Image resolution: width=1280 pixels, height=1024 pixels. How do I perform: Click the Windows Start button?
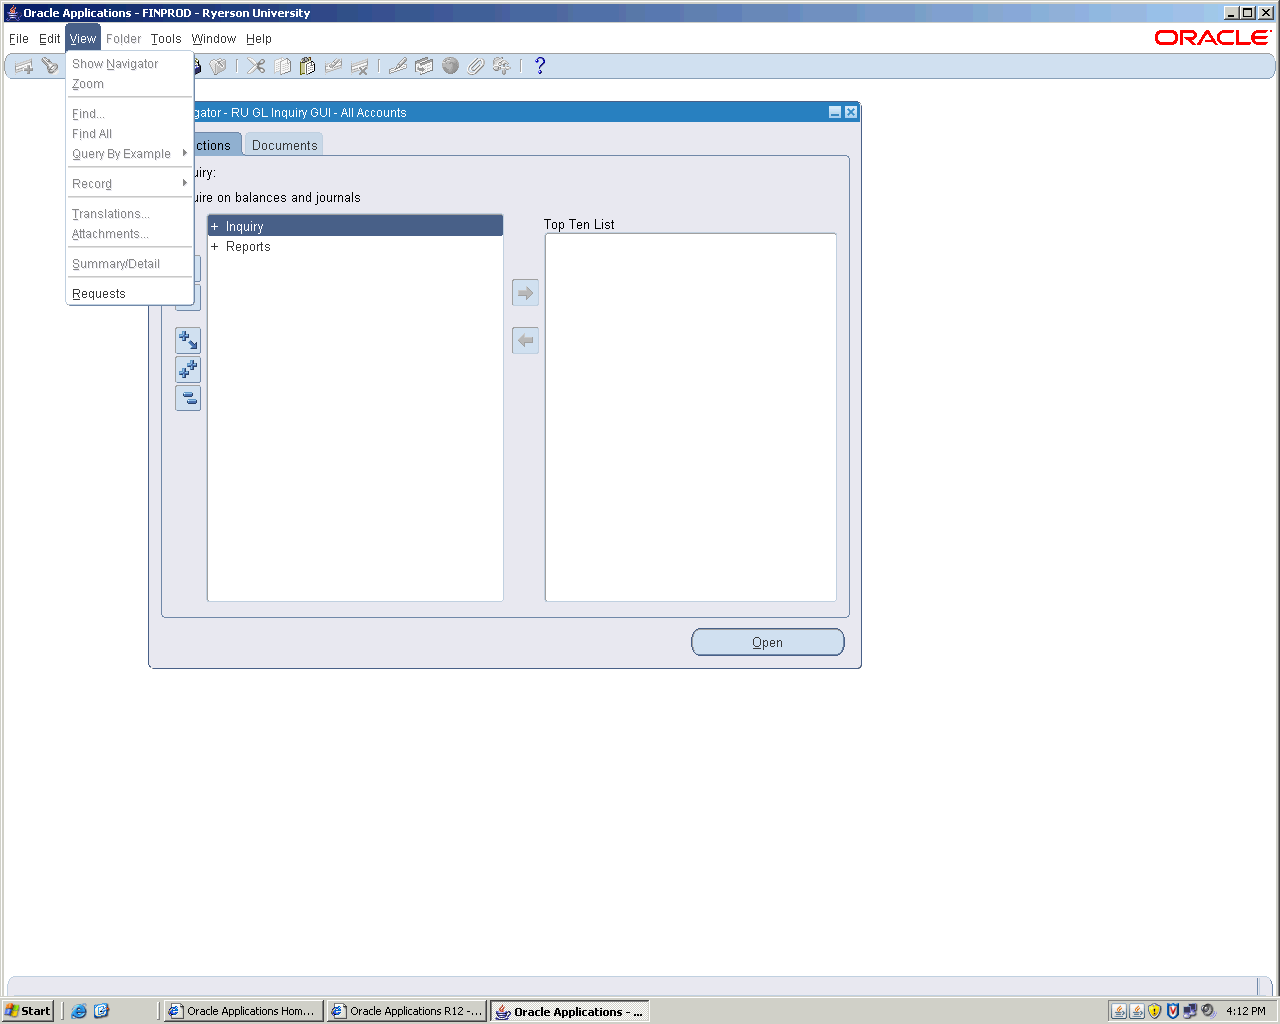(x=28, y=1011)
